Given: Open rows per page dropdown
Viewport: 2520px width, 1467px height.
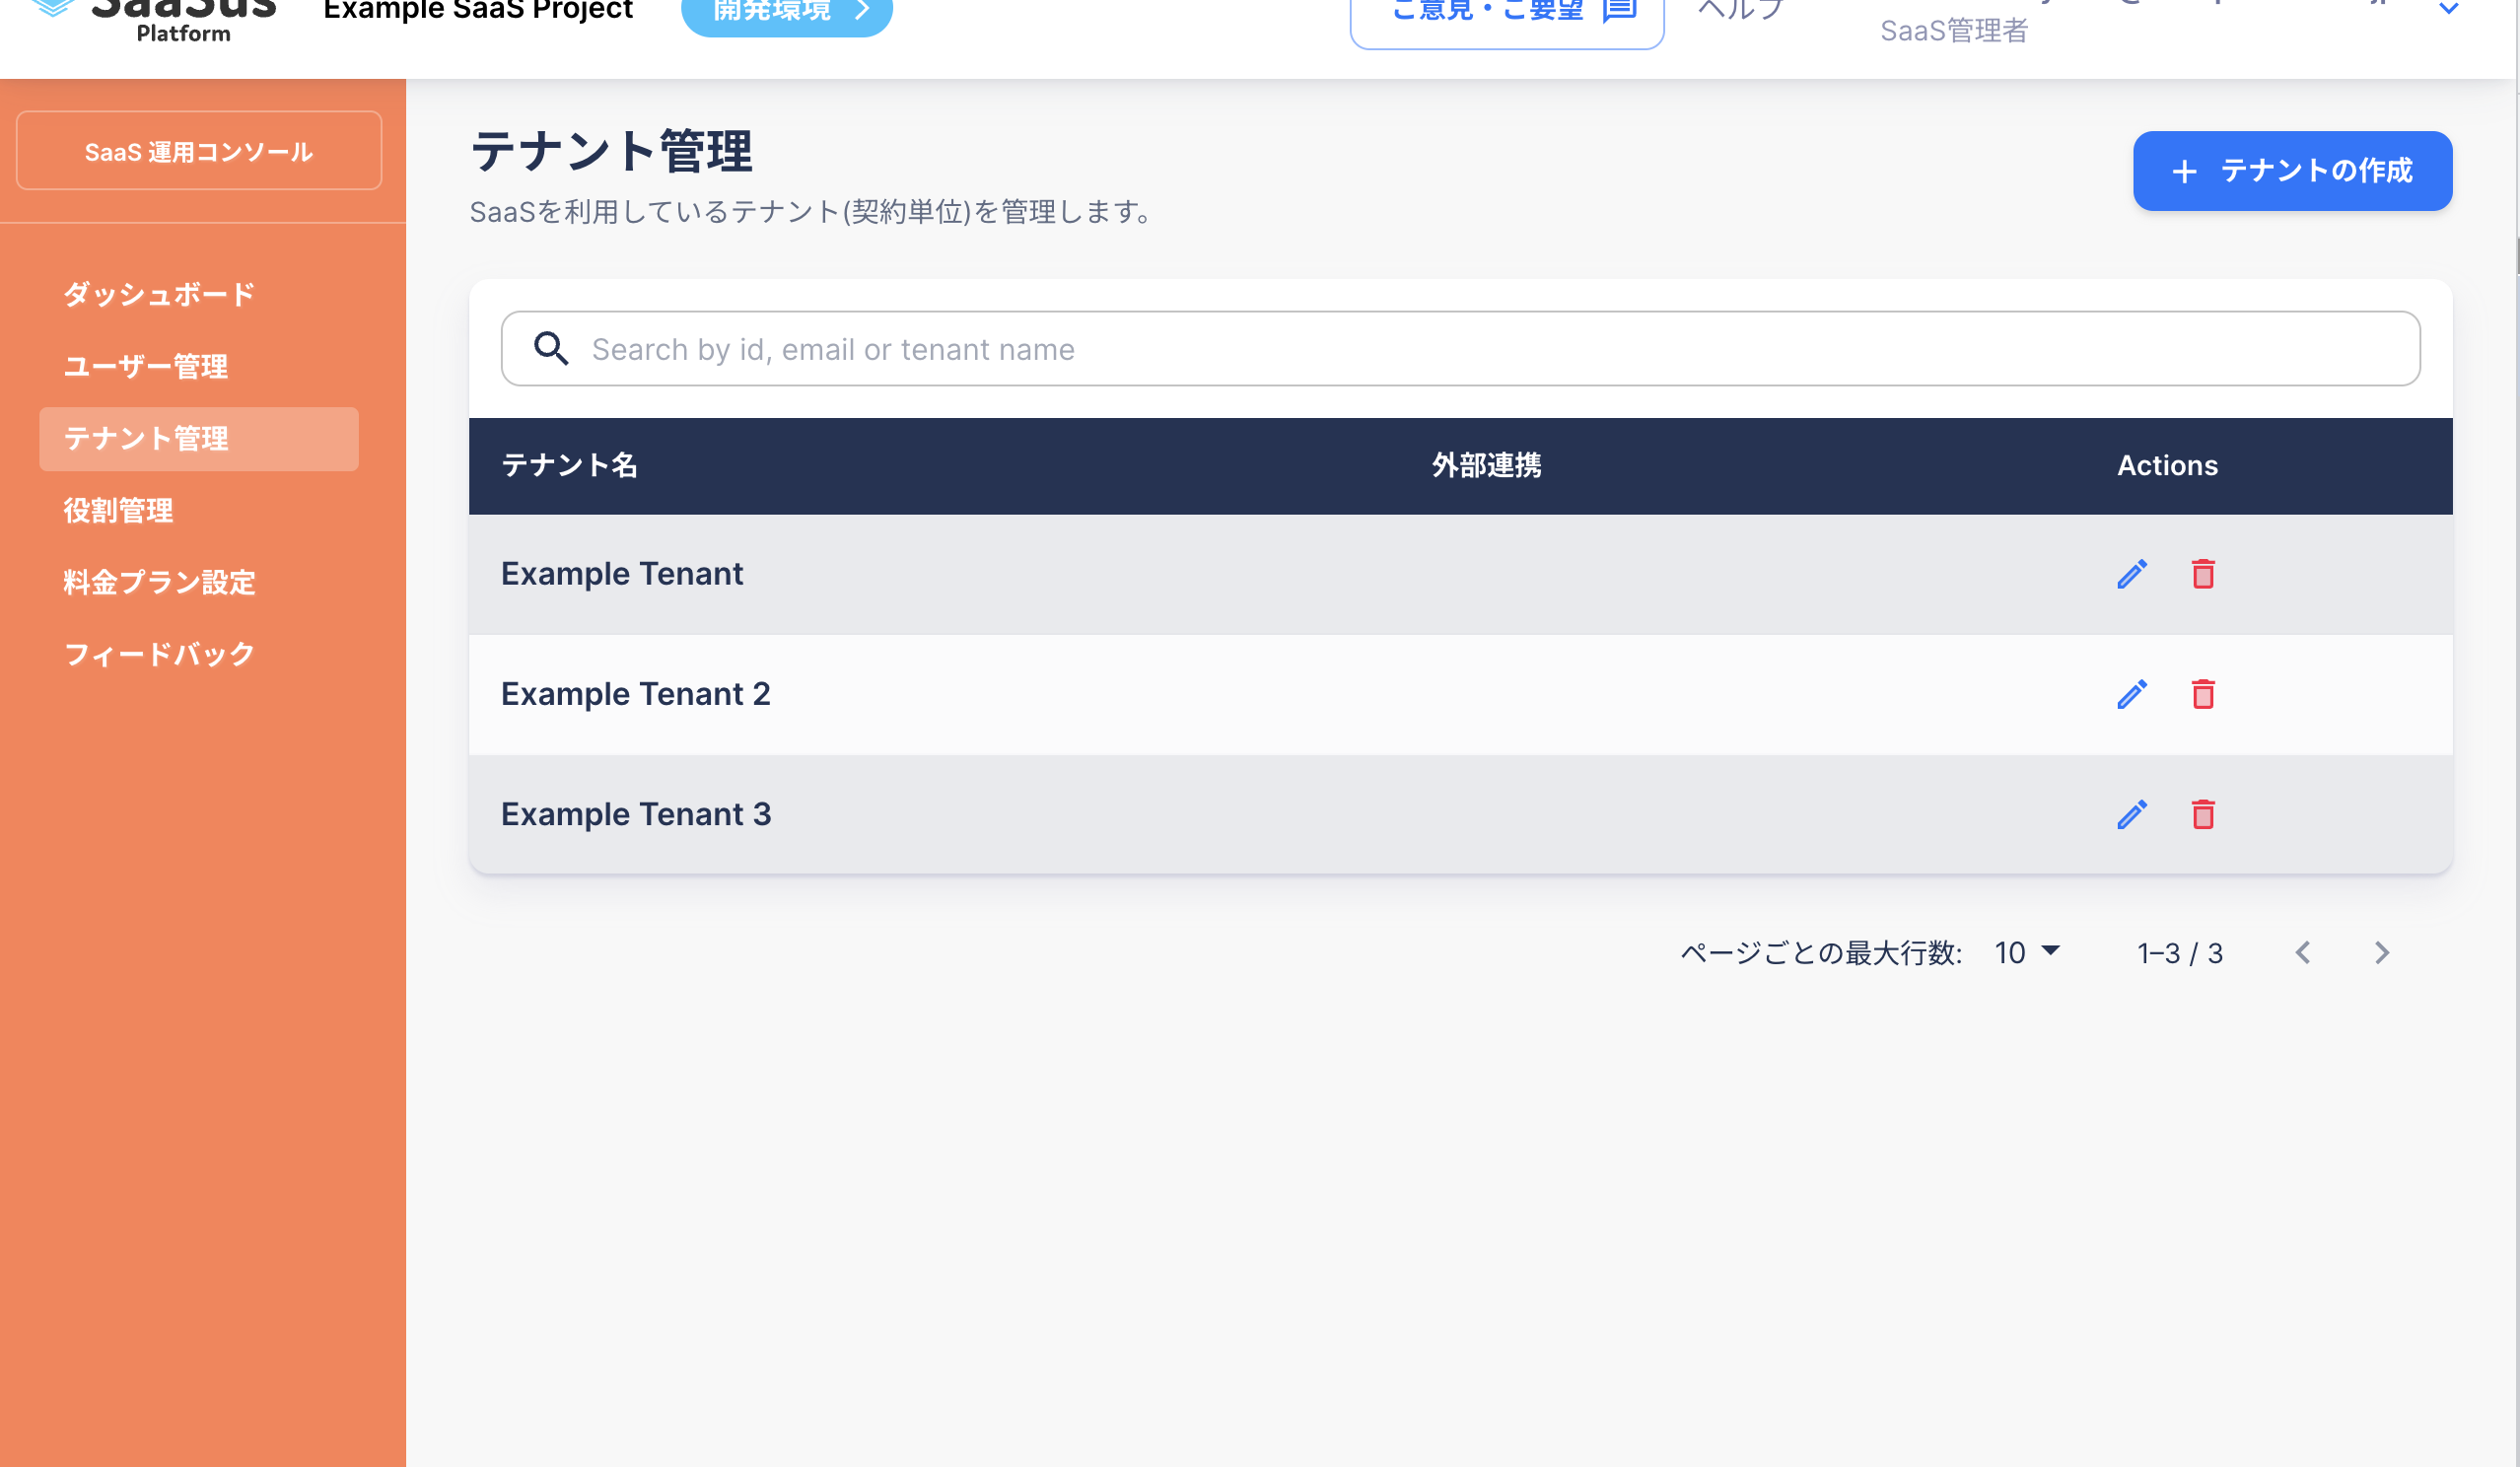Looking at the screenshot, I should tap(2026, 952).
